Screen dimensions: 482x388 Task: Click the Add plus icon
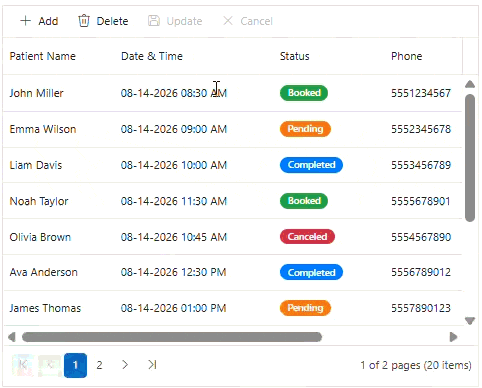point(26,21)
